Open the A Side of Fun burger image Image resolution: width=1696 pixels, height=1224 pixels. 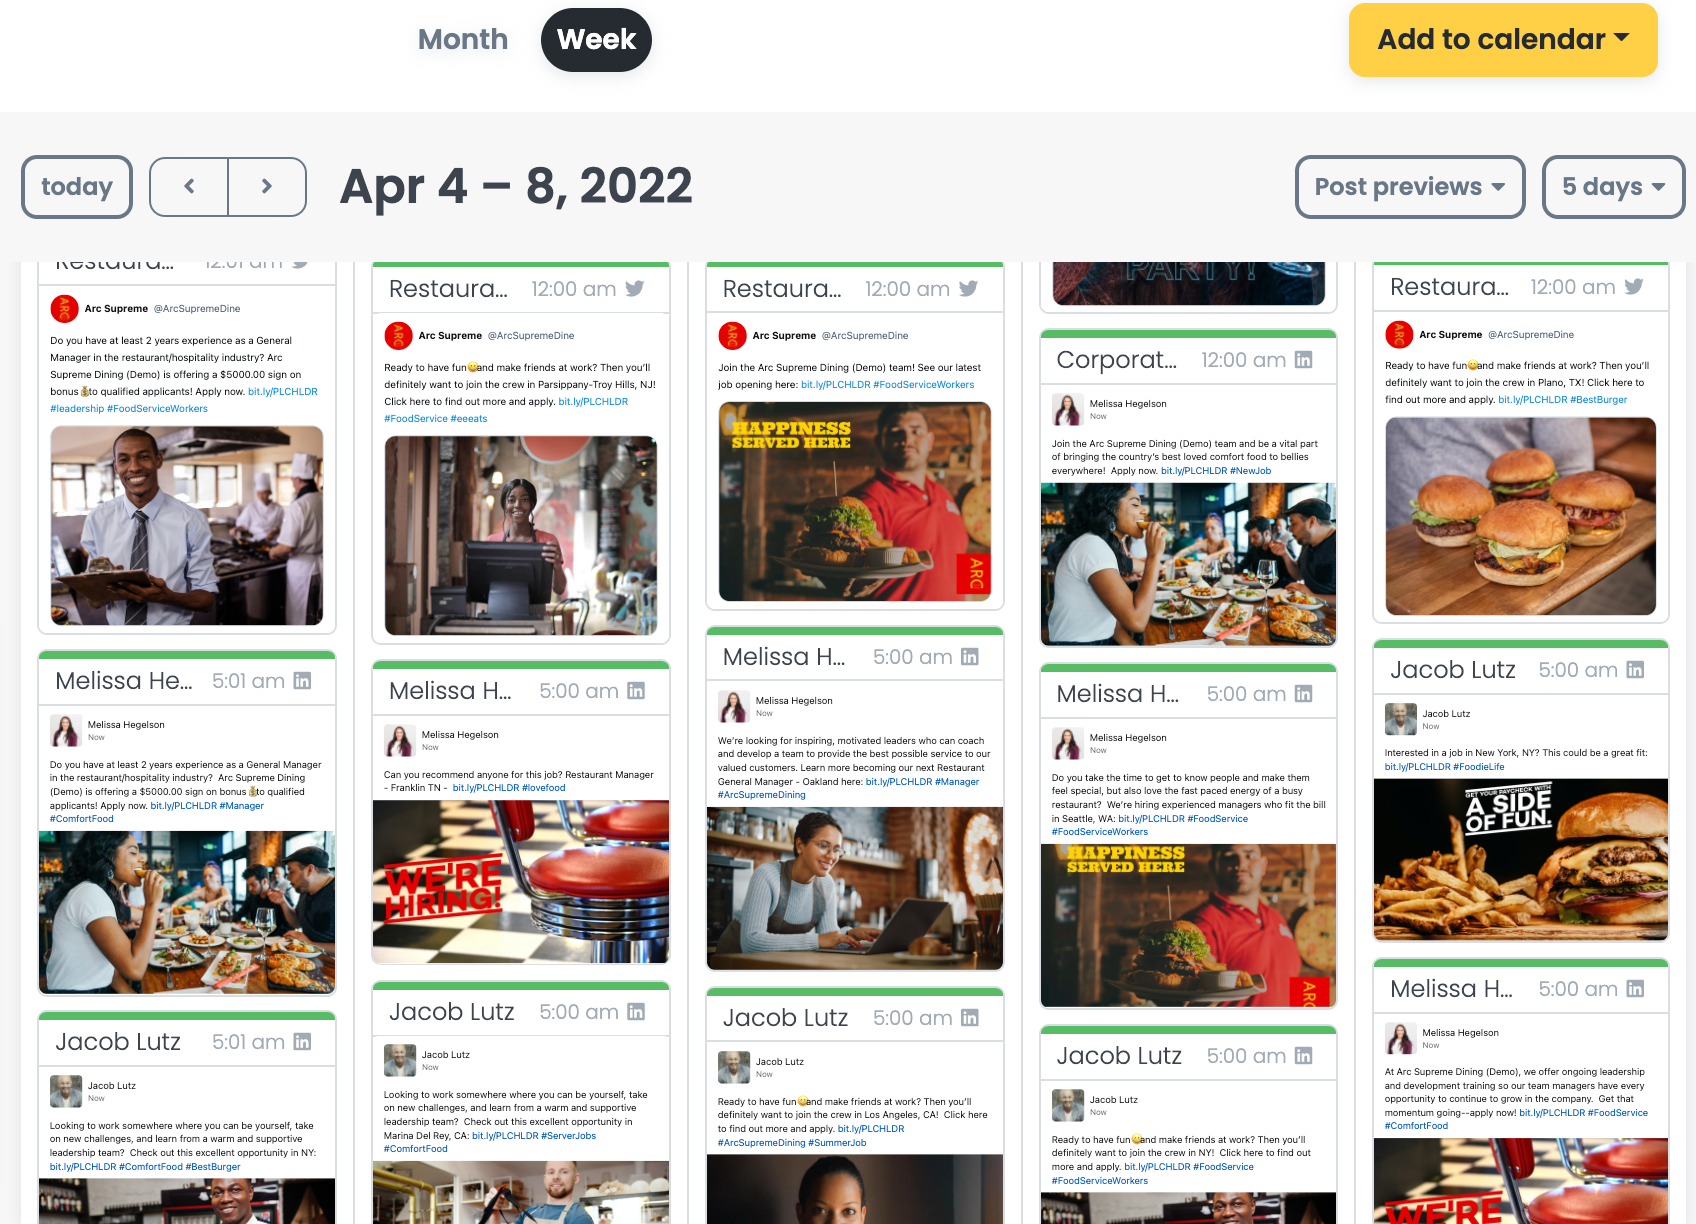1521,859
